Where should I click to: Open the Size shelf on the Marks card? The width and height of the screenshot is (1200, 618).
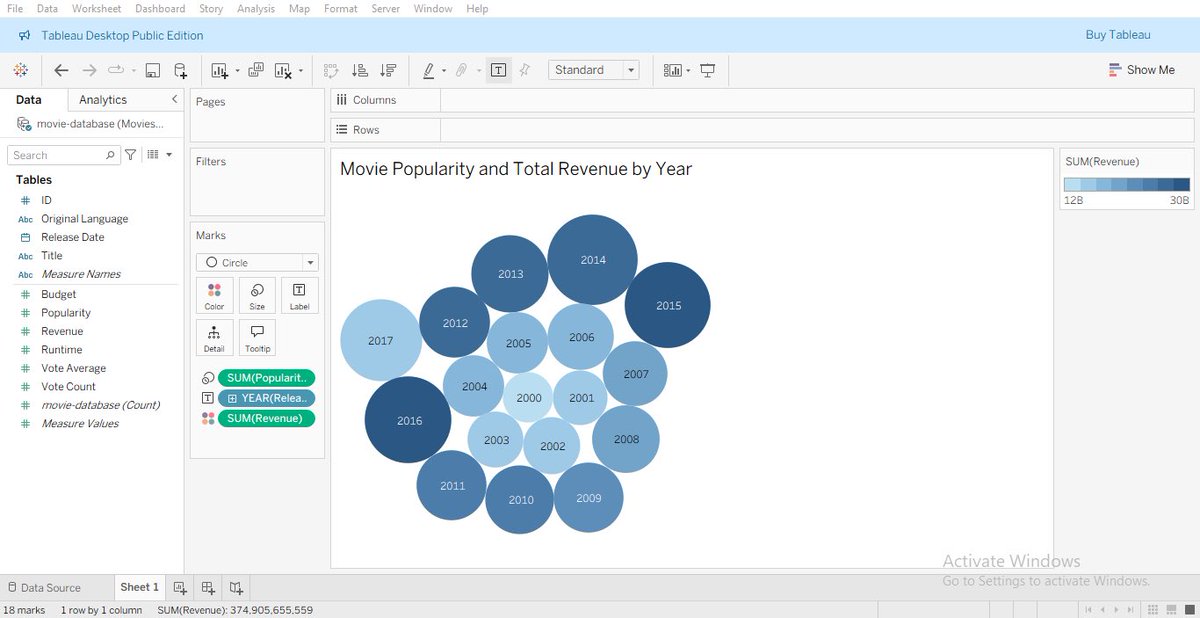tap(257, 295)
